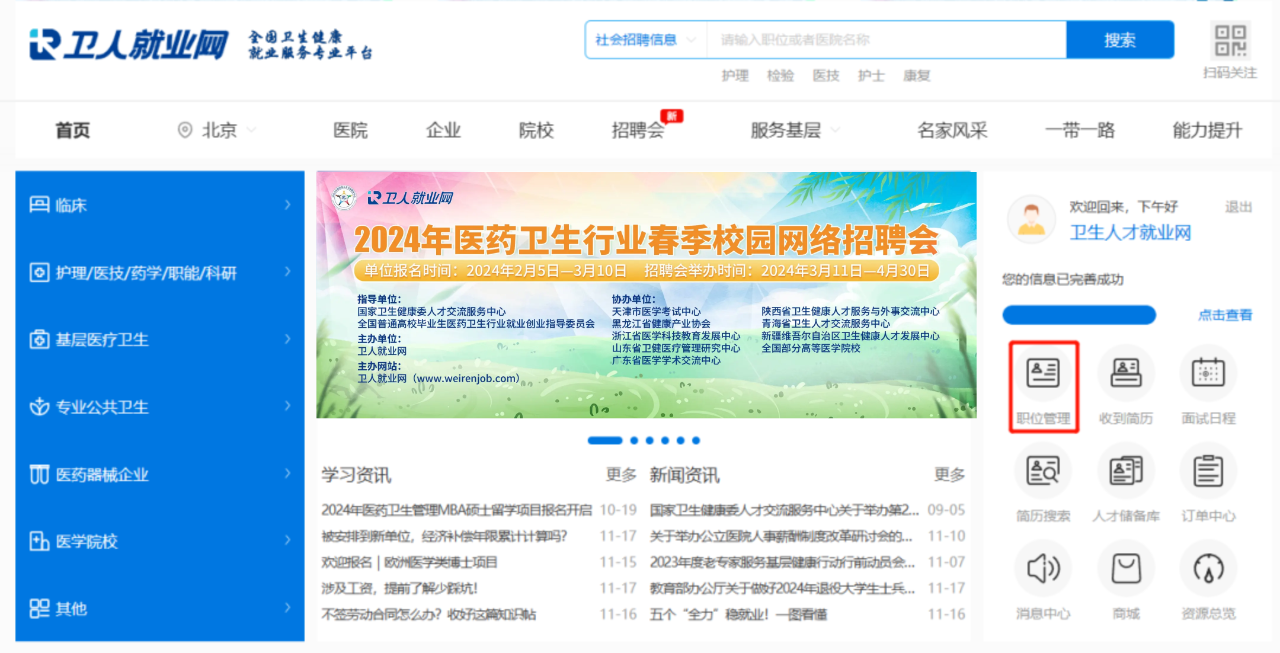This screenshot has height=653, width=1280.
Task: Click the 扫码关注 QR code
Action: pos(1229,42)
